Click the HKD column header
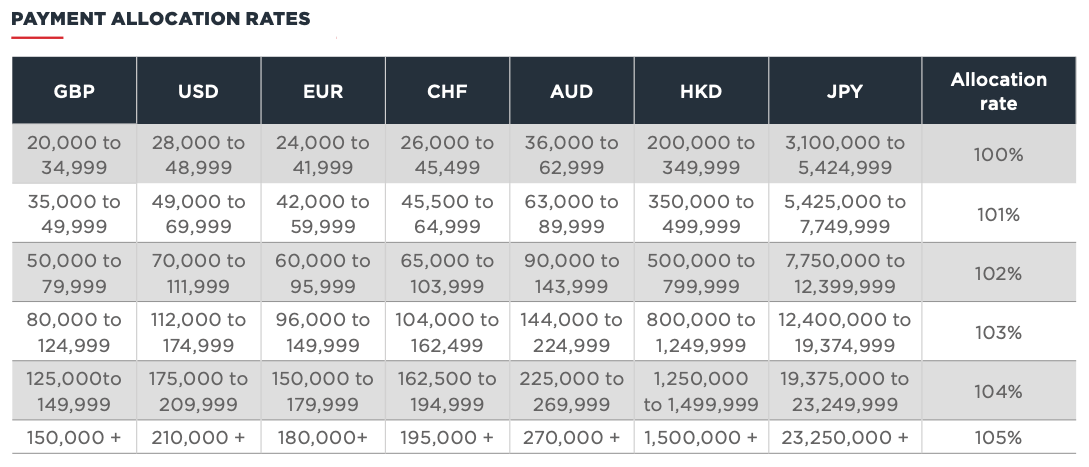 [x=700, y=91]
